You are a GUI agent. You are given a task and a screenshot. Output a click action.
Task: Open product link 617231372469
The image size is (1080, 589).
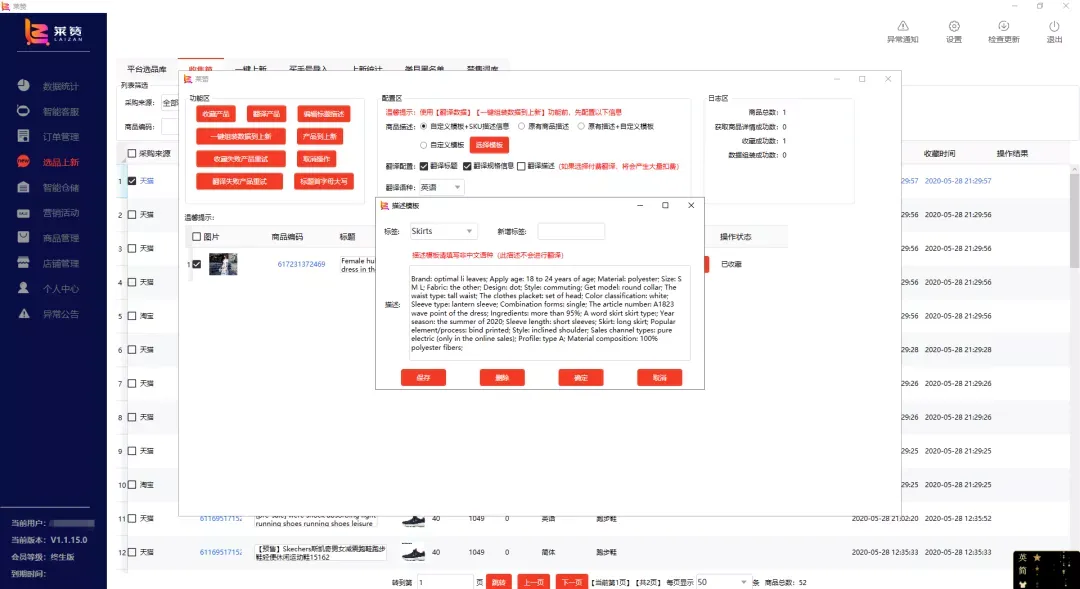click(301, 265)
